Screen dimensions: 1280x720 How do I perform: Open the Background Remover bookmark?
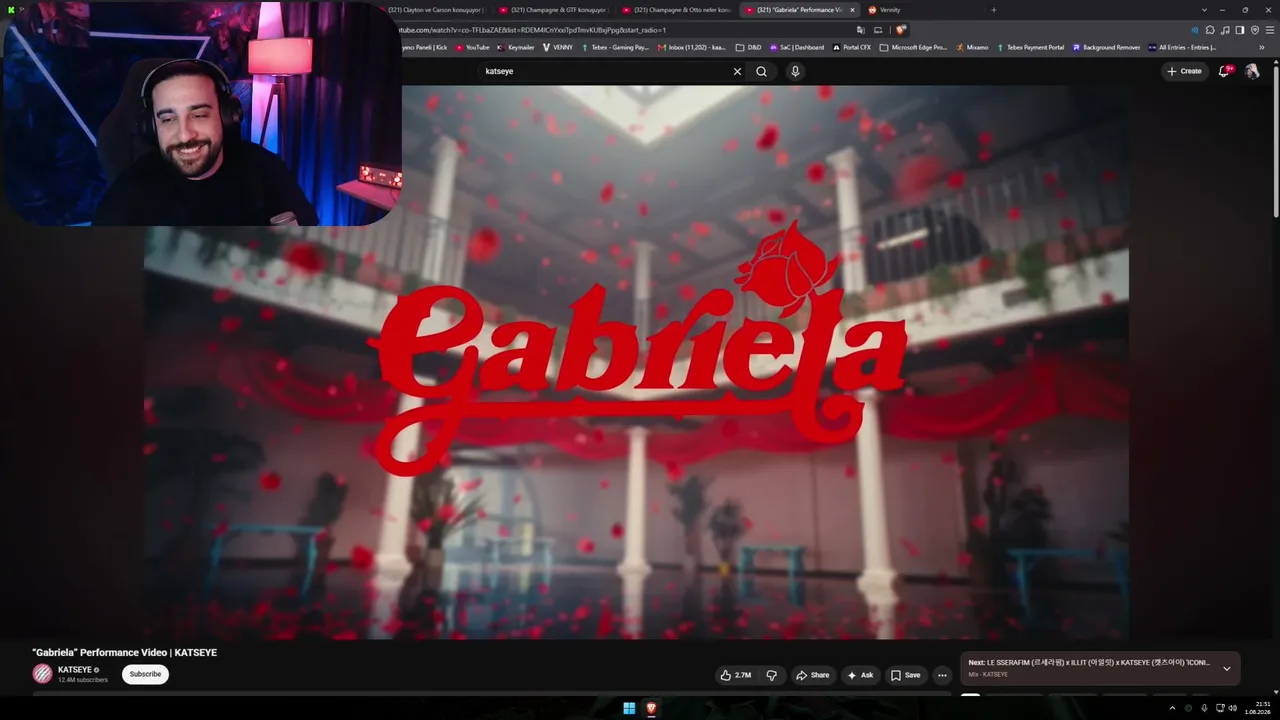[x=1106, y=47]
